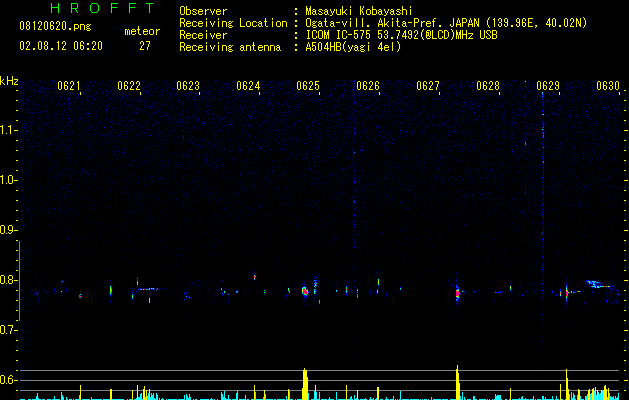
Task: Click the tall yellow power bar below 0625
Action: click(x=305, y=384)
